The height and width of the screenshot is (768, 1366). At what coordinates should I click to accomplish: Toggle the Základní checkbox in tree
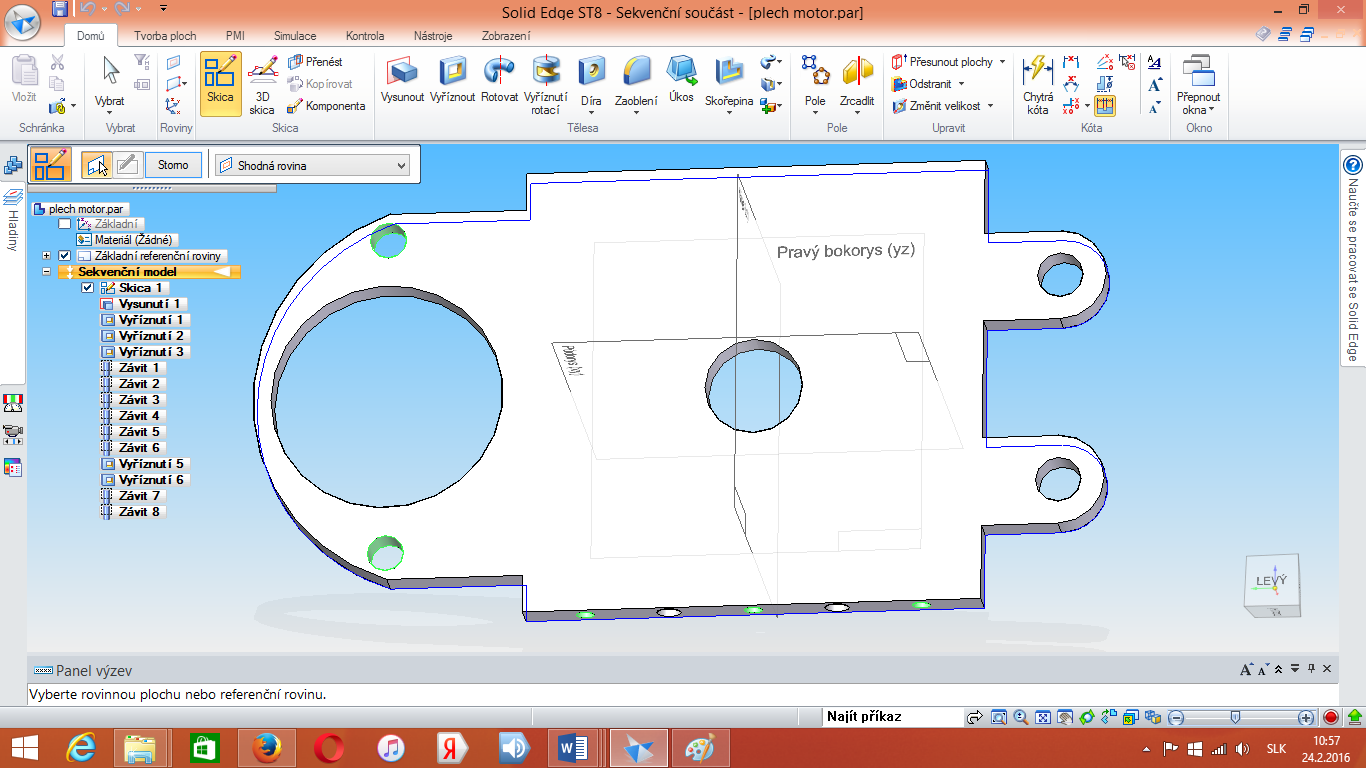65,224
